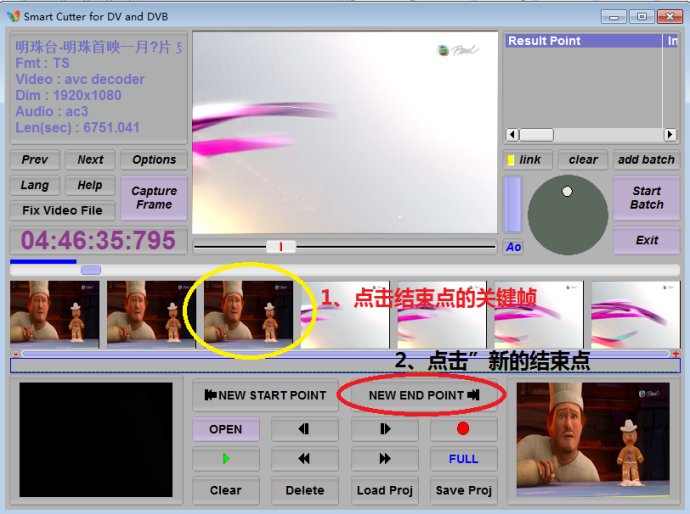The width and height of the screenshot is (690, 514).
Task: Select the sixth filmstrip thumbnail
Action: 539,315
